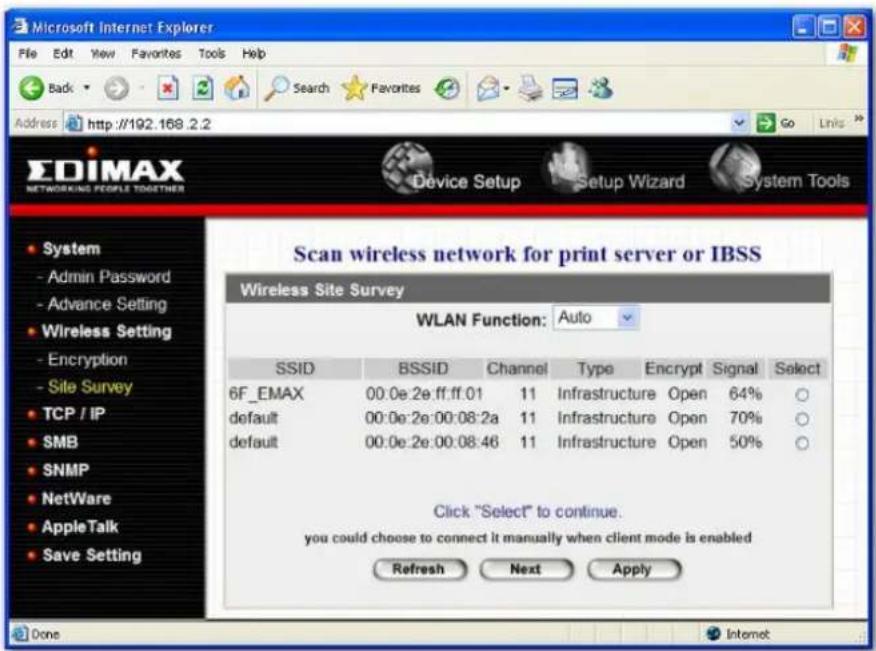Select the radio button for the 50% signal network
876x651 pixels.
point(802,443)
